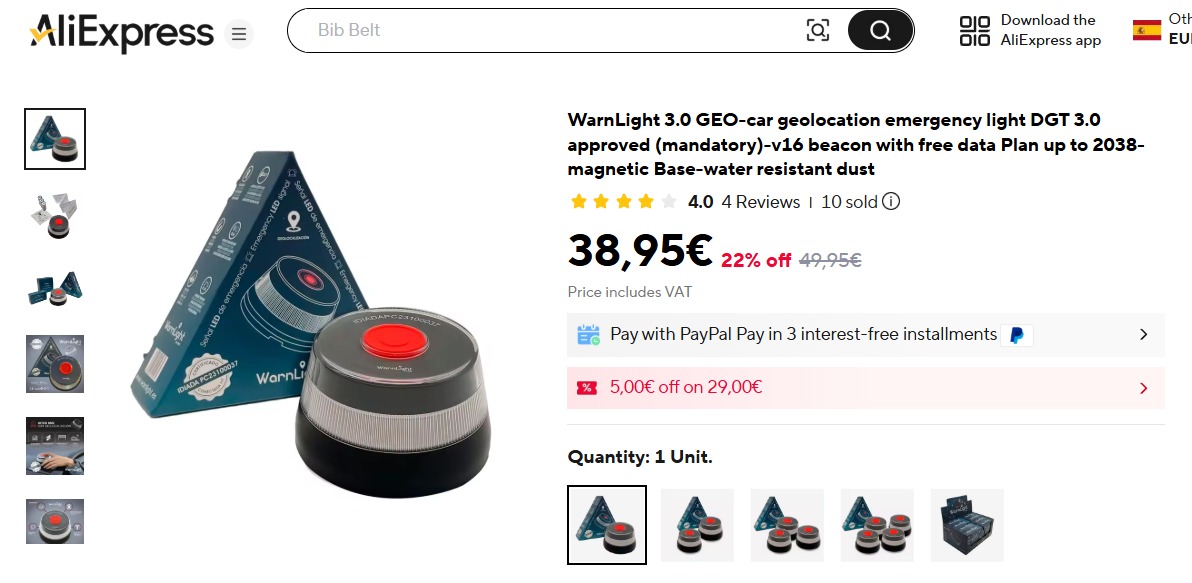
Task: Click the image search camera icon
Action: coord(817,30)
